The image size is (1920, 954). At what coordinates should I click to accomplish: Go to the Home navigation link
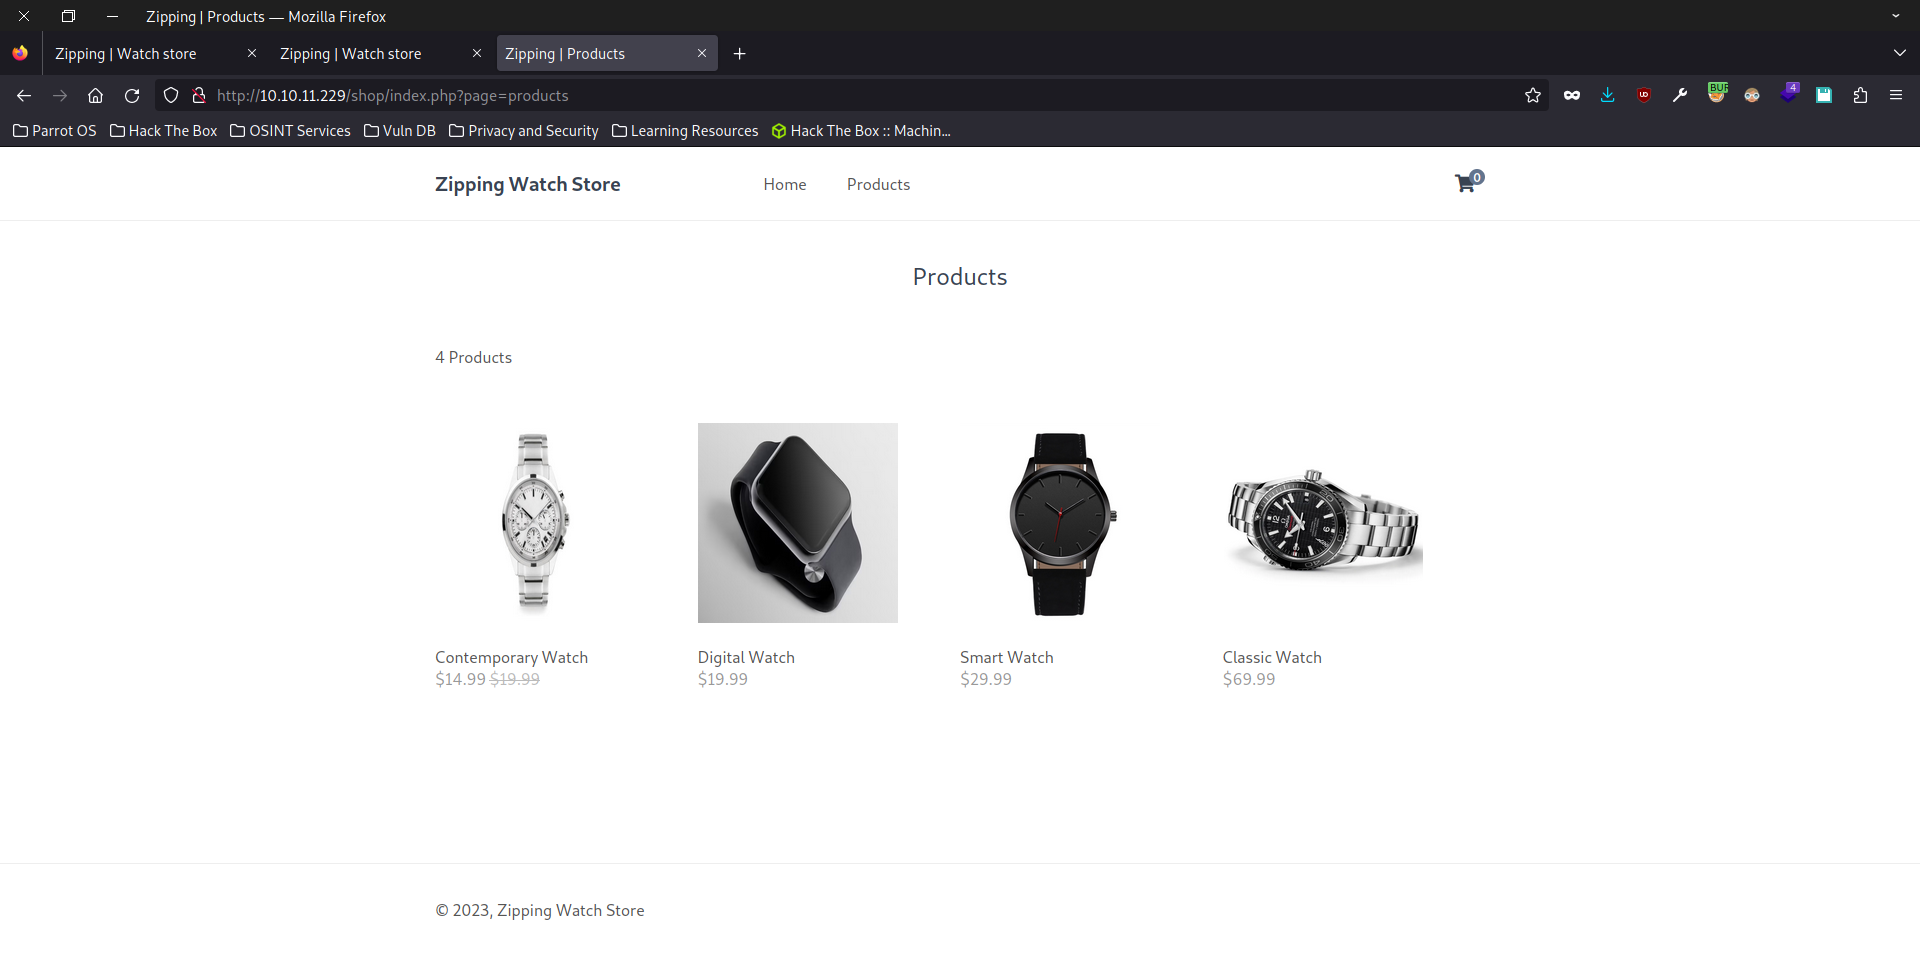coord(785,185)
